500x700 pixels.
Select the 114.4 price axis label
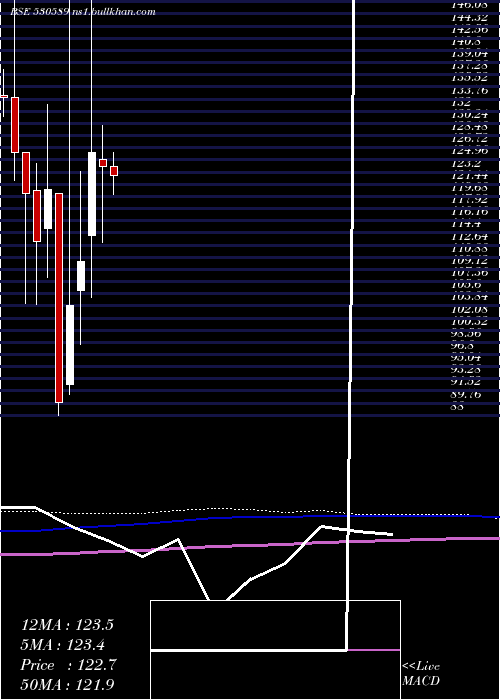point(466,224)
